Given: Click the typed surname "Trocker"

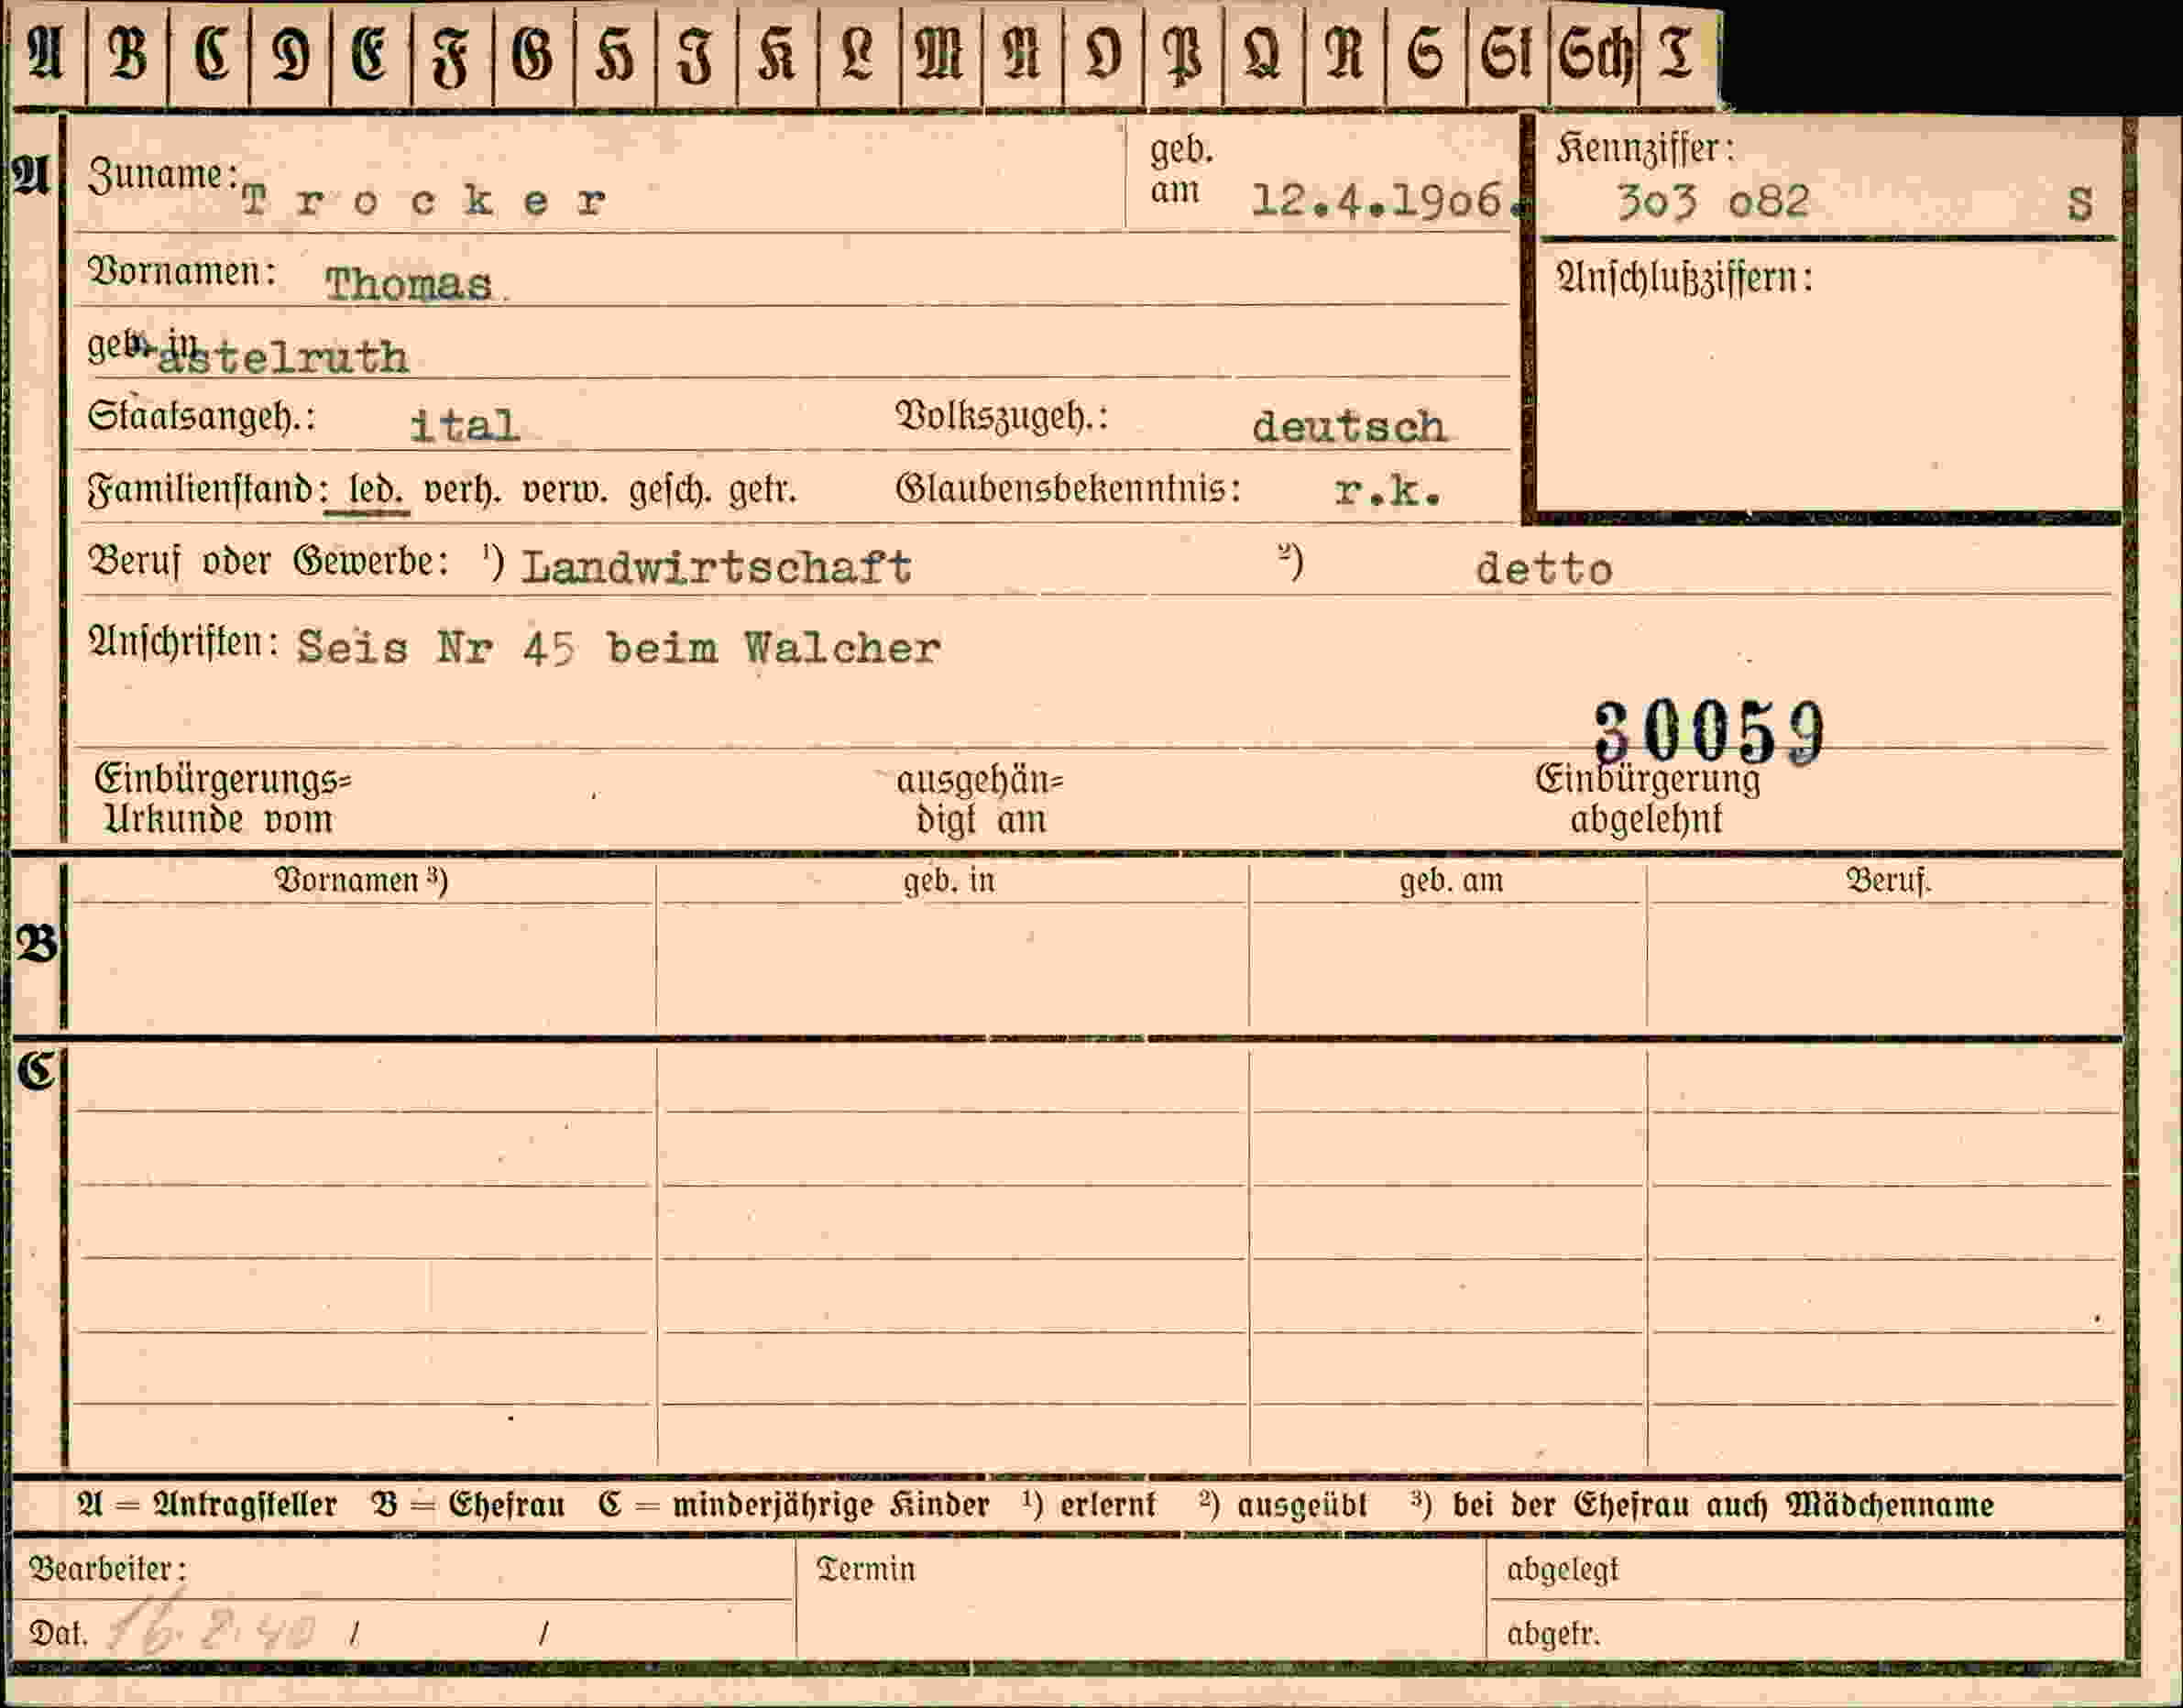Looking at the screenshot, I should [424, 202].
